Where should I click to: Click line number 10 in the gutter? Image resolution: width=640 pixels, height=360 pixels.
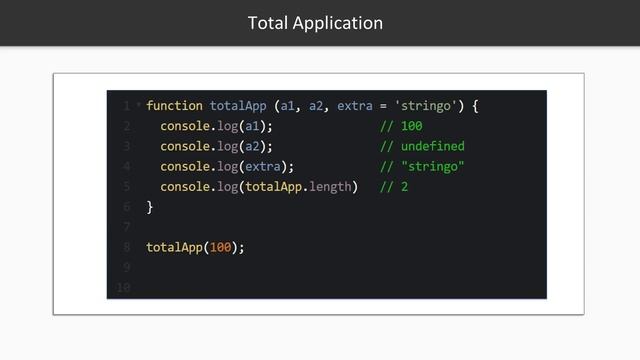click(x=123, y=288)
